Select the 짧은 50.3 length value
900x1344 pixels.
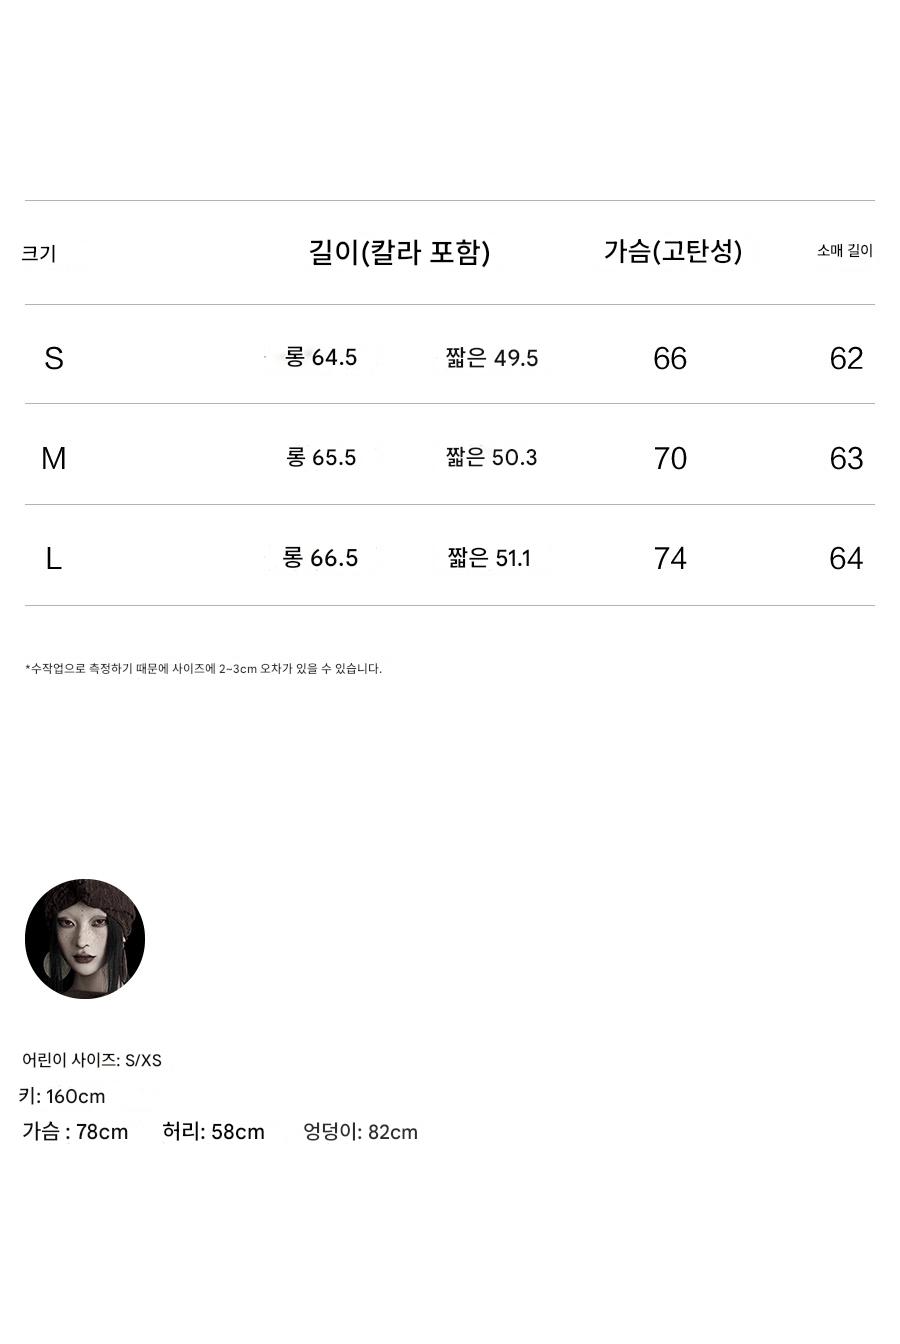pos(492,457)
